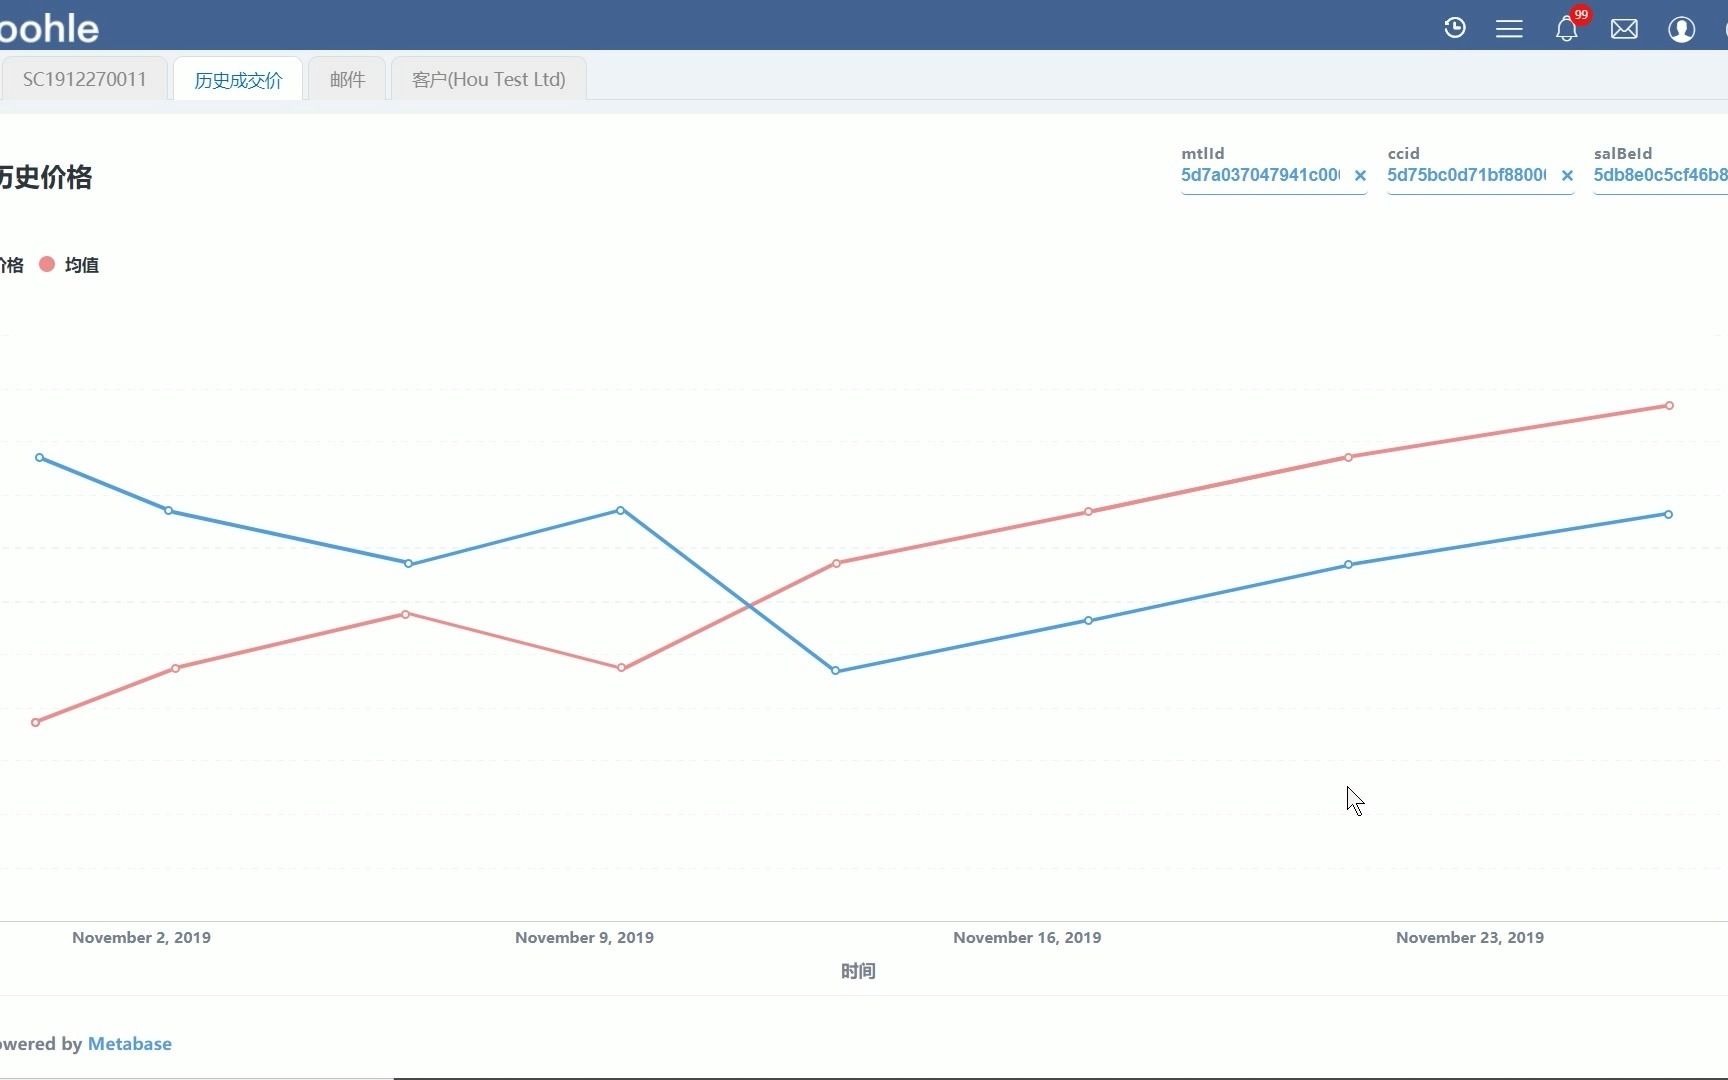Click the 均值 legend label text
1728x1080 pixels.
(82, 265)
